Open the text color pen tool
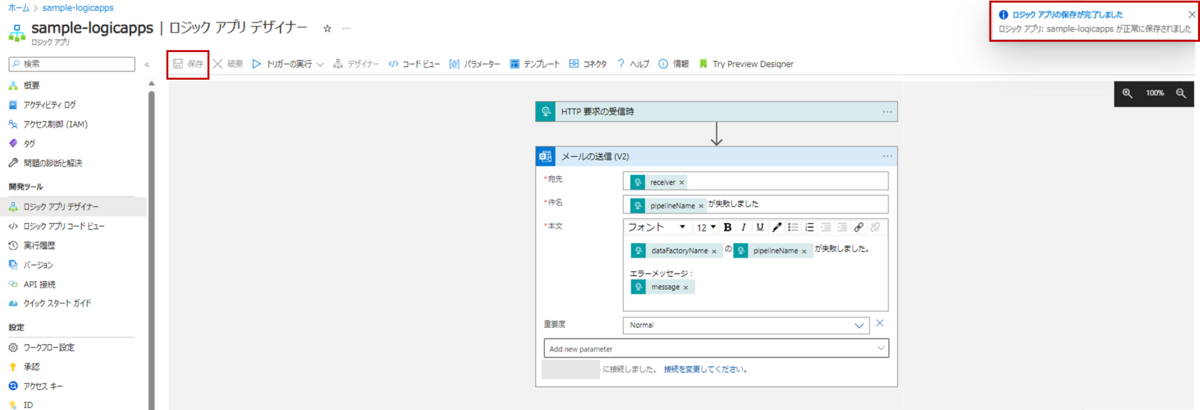1200x410 pixels. (776, 227)
